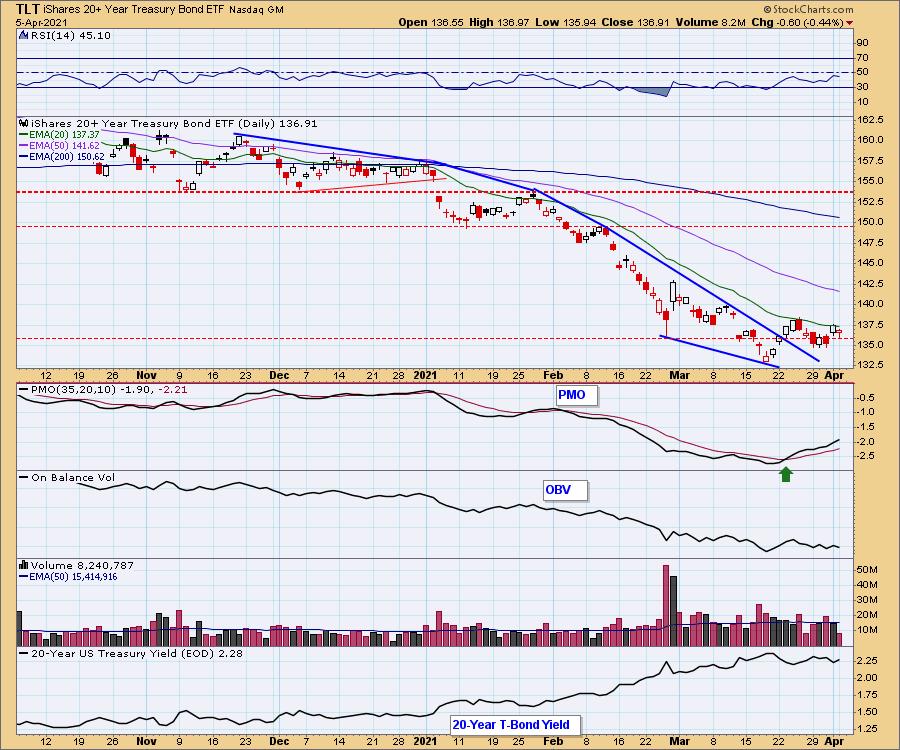
Task: Click the chart title 'iShares 20+ Year Treasury Bond ETF'
Action: pyautogui.click(x=133, y=10)
